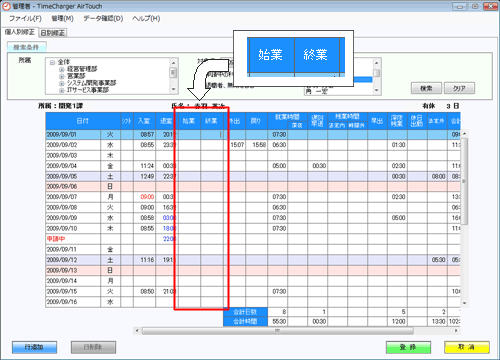The width and height of the screenshot is (500, 360).
Task: Click the 検索 search button
Action: (x=426, y=88)
